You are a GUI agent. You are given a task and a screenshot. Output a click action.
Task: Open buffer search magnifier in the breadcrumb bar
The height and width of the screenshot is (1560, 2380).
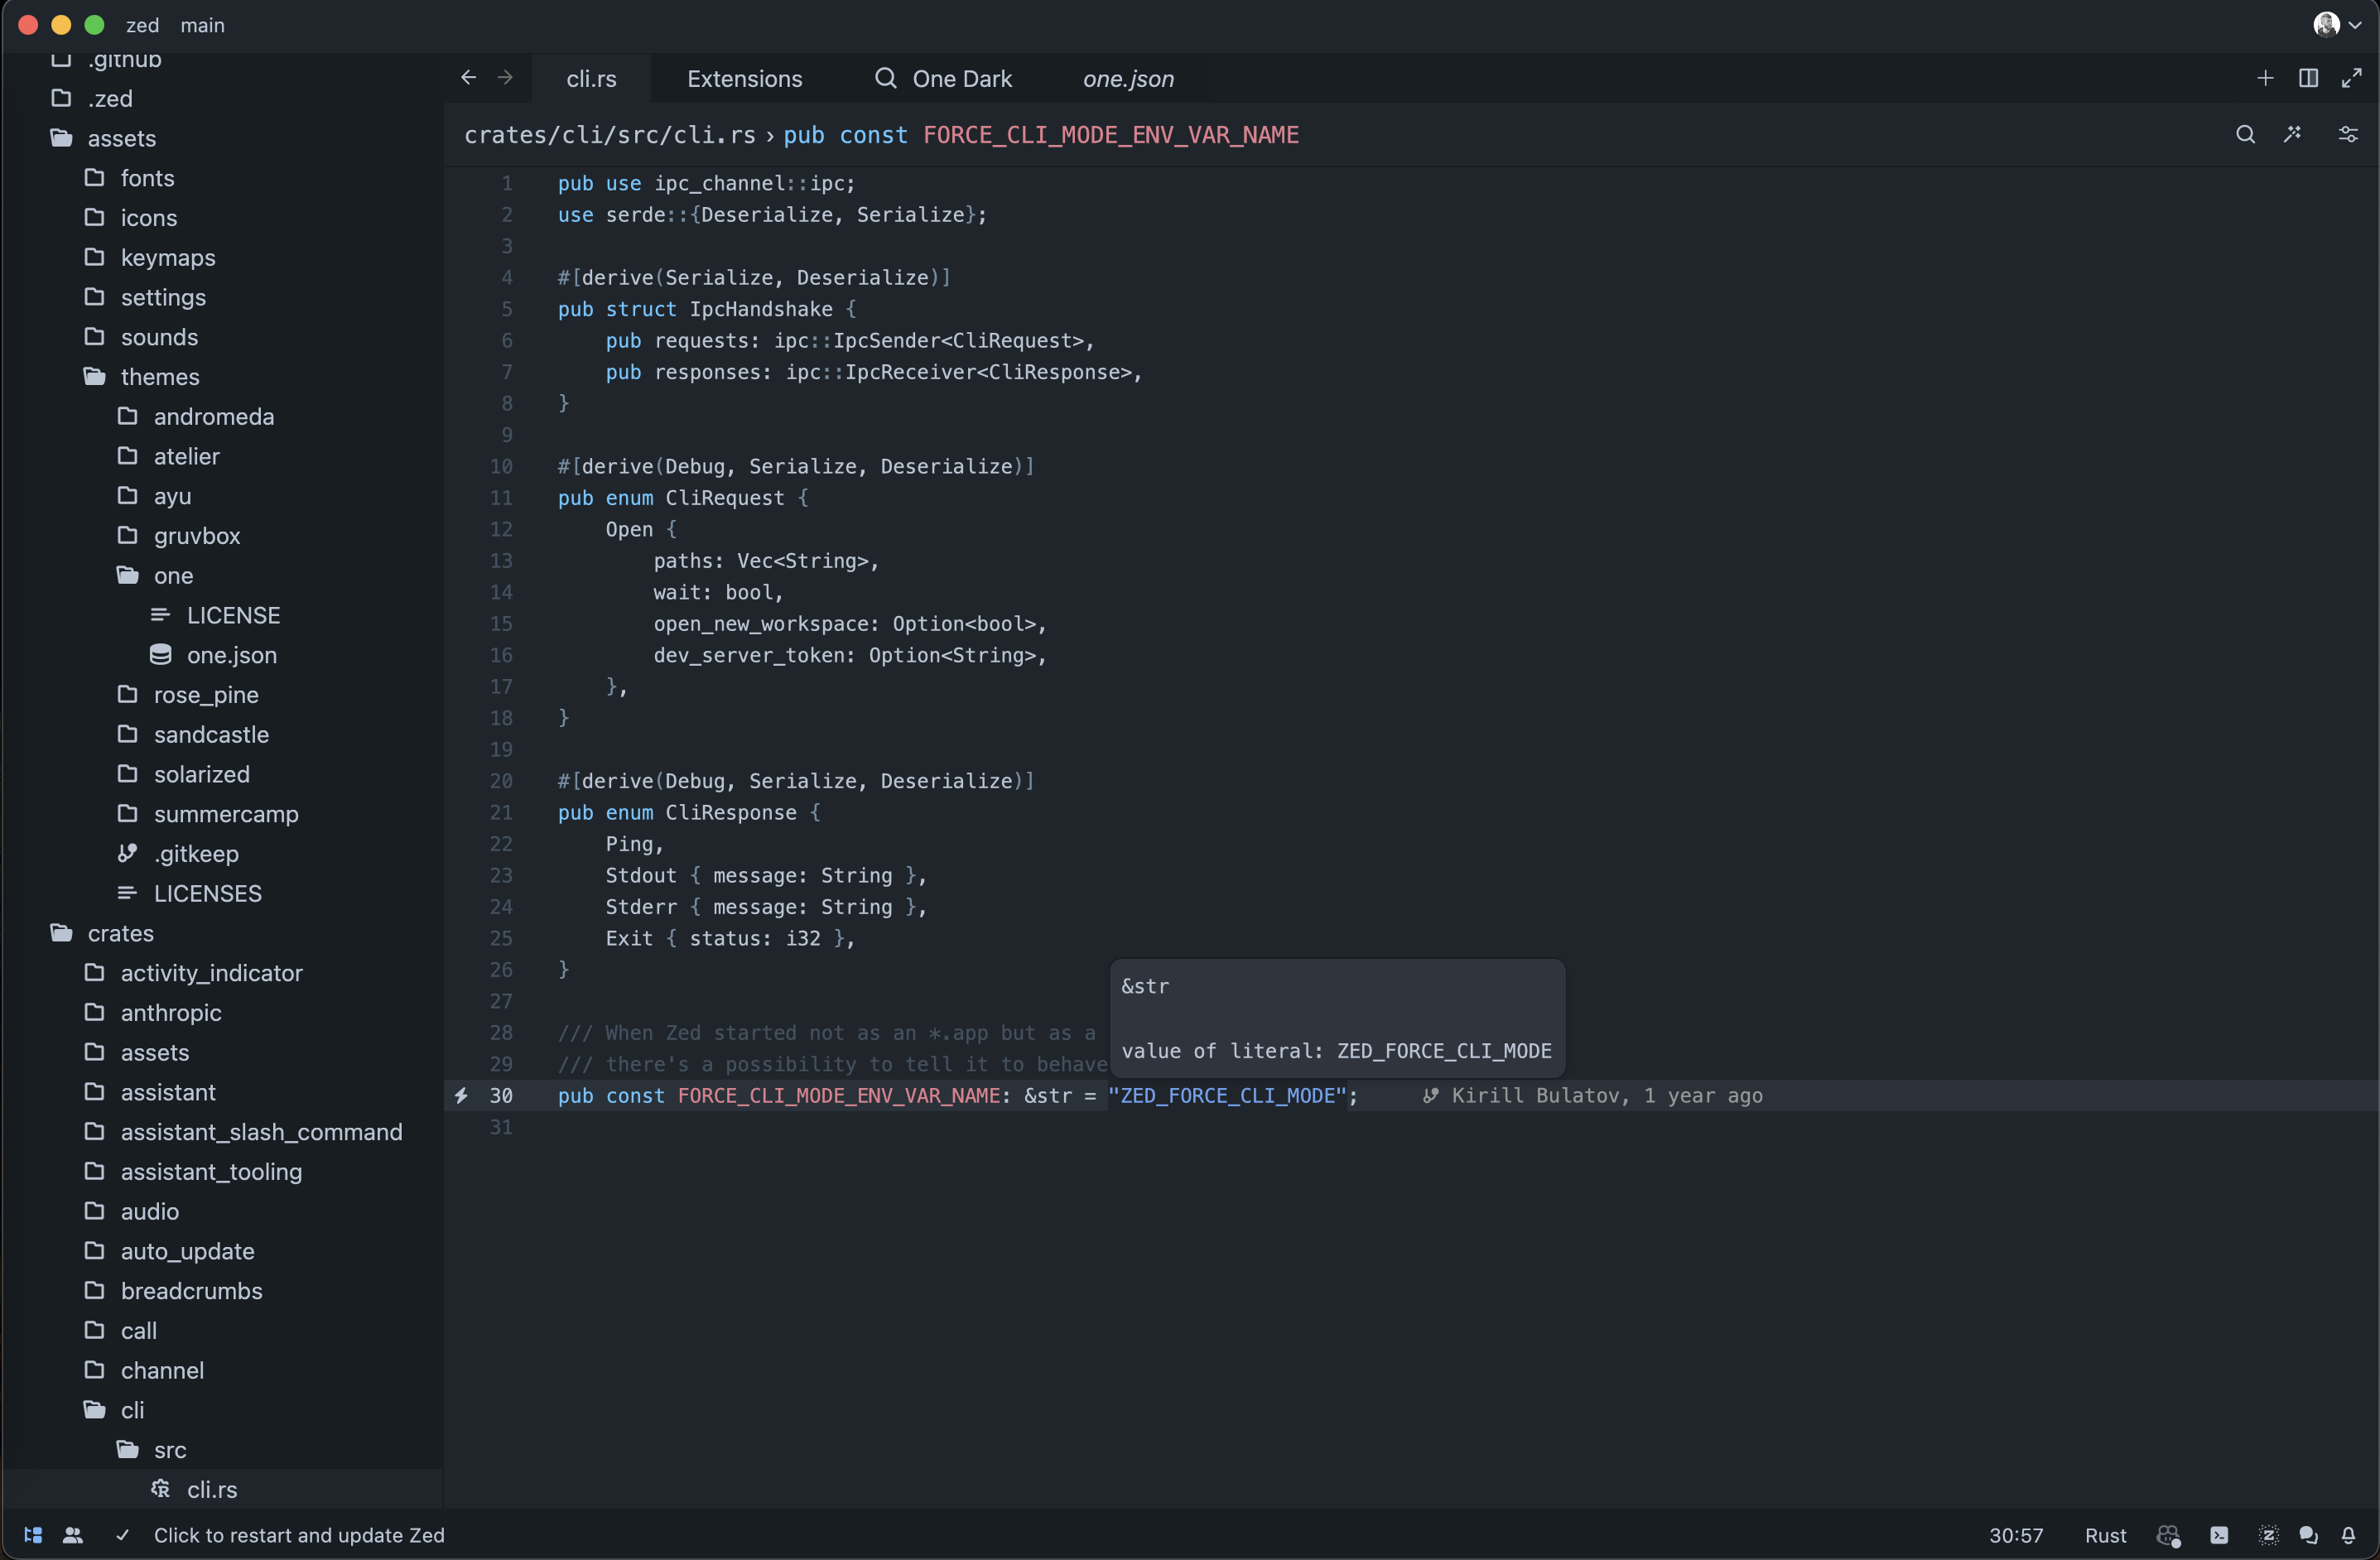tap(2245, 134)
